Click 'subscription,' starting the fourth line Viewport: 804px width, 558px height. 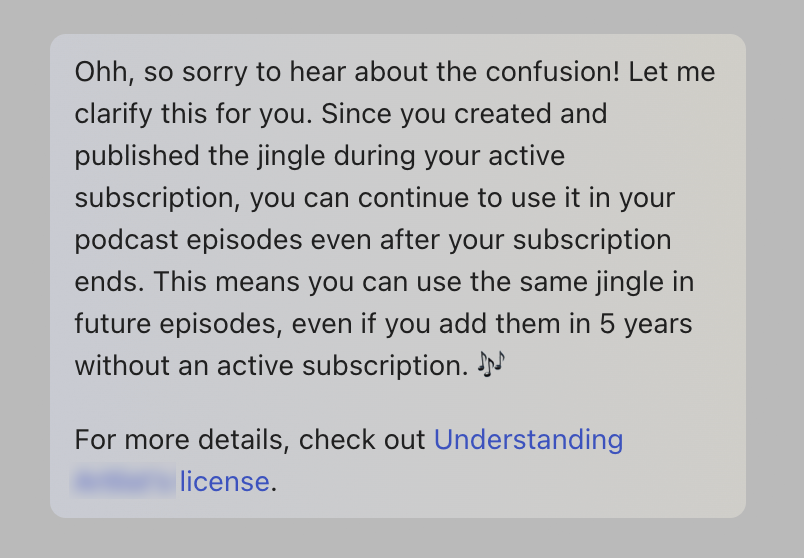pos(157,198)
